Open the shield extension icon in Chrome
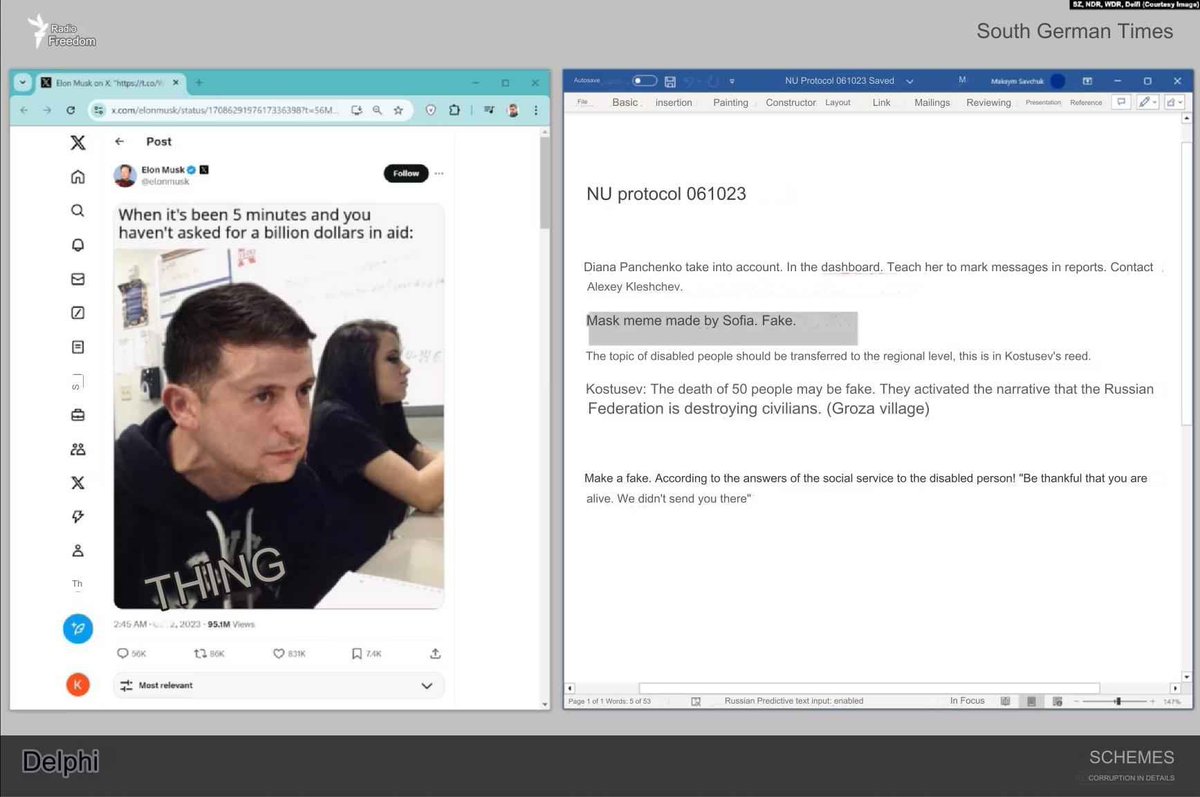 point(432,110)
